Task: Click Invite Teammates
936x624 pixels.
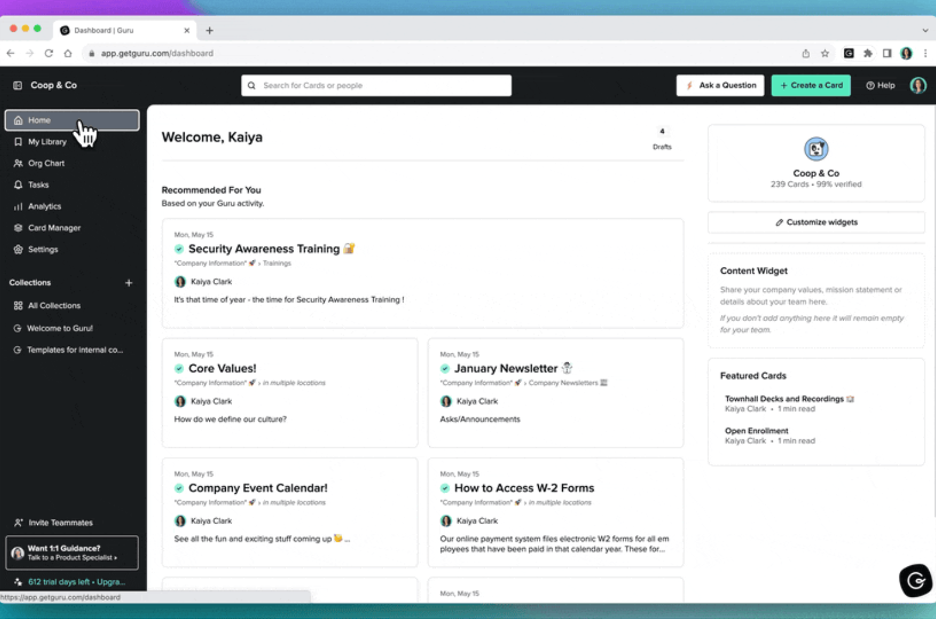Action: click(60, 522)
